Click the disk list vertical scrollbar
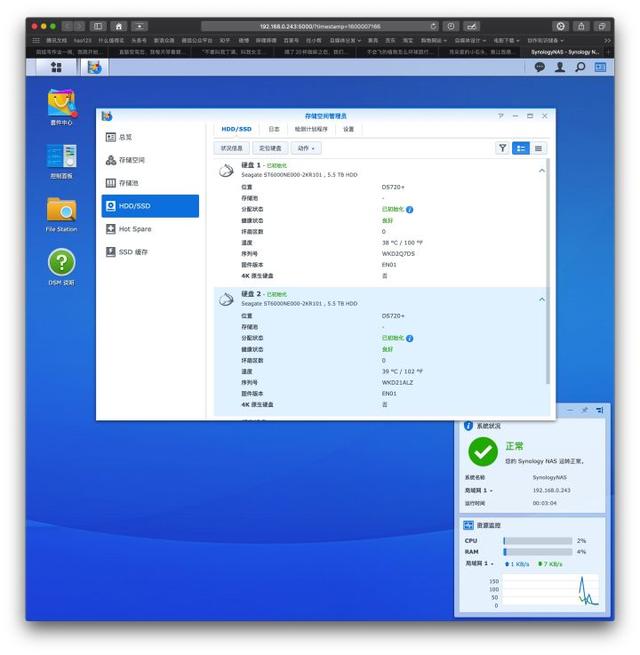The width and height of the screenshot is (640, 655). tap(548, 271)
